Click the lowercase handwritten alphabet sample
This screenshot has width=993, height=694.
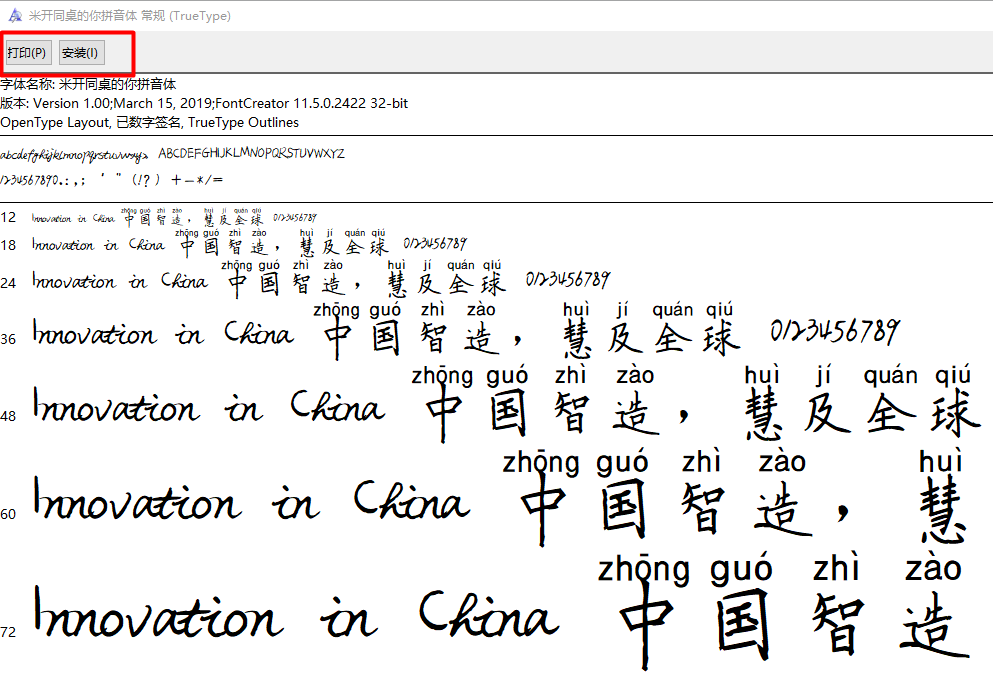click(x=75, y=155)
